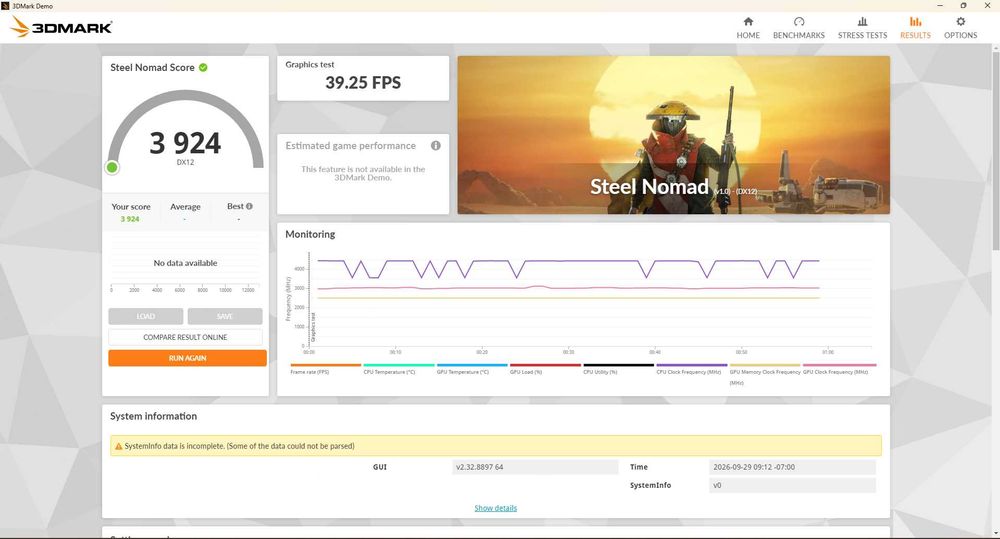Click the No data available text
Viewport: 1000px width, 539px height.
click(x=185, y=263)
